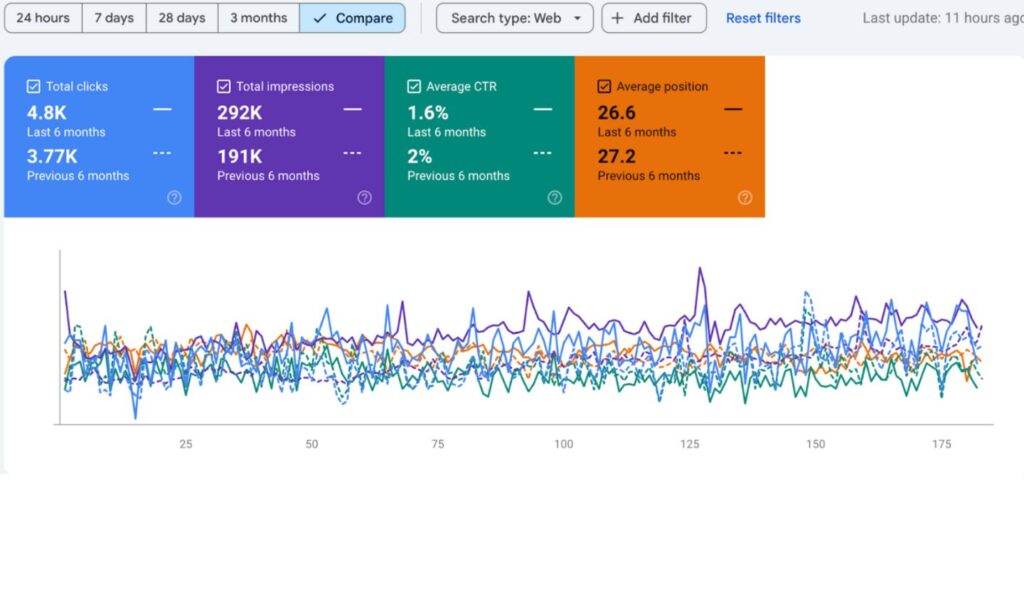Screen dimensions: 1024x597
Task: Click the checkmark icon beside Compare
Action: (x=320, y=18)
